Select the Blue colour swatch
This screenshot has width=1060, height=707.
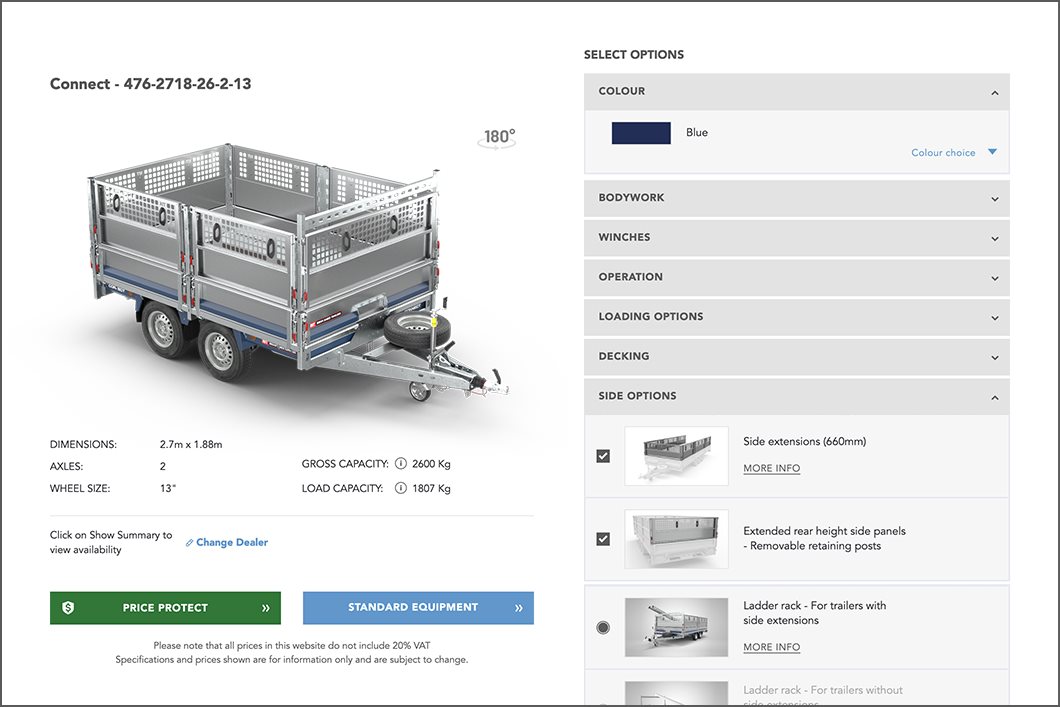point(641,133)
